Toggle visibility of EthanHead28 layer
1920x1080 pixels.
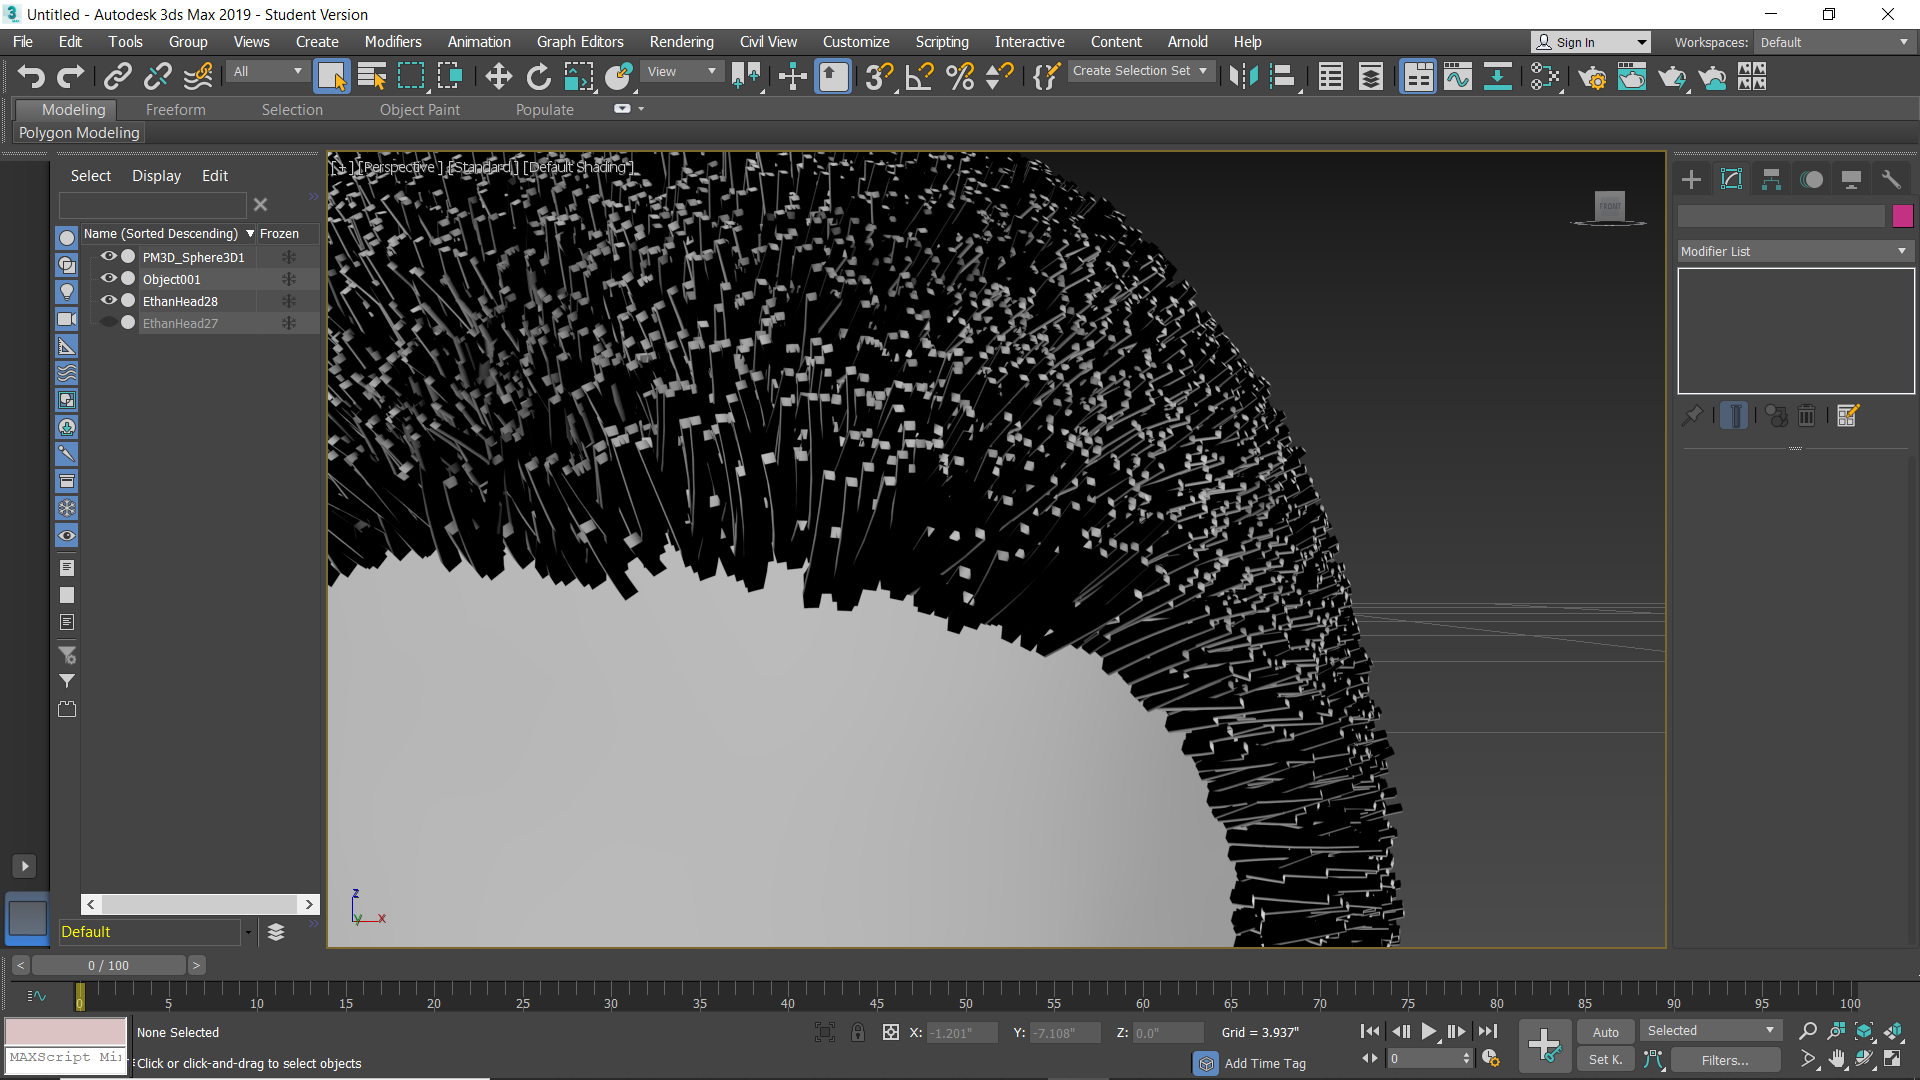click(109, 301)
